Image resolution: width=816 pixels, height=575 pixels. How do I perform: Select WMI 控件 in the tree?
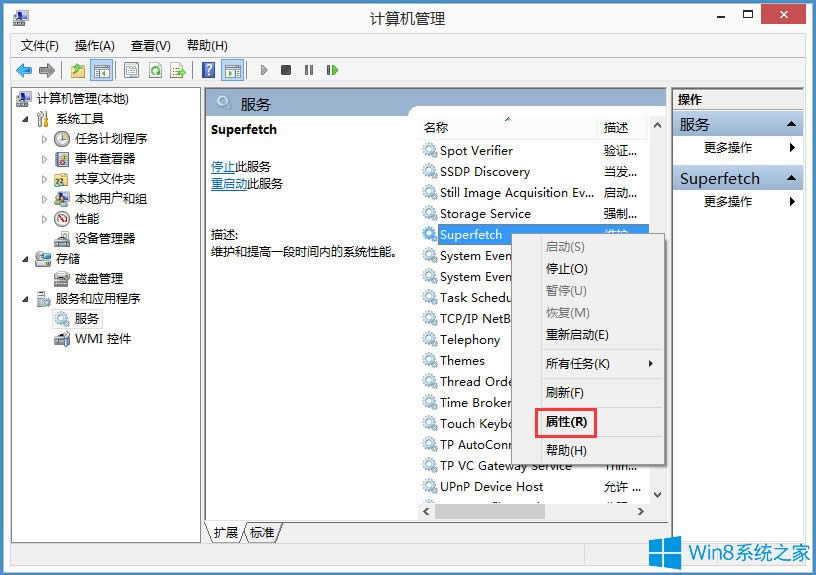coord(103,339)
